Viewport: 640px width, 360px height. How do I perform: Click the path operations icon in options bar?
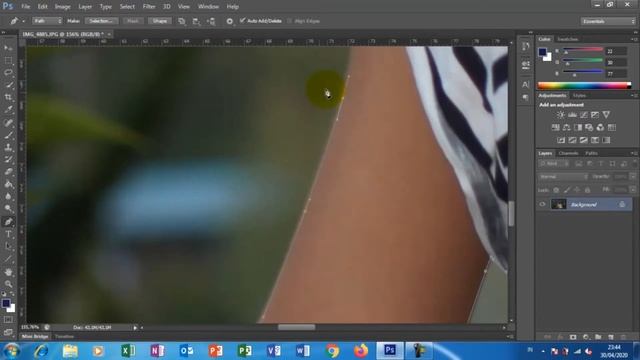tap(182, 21)
